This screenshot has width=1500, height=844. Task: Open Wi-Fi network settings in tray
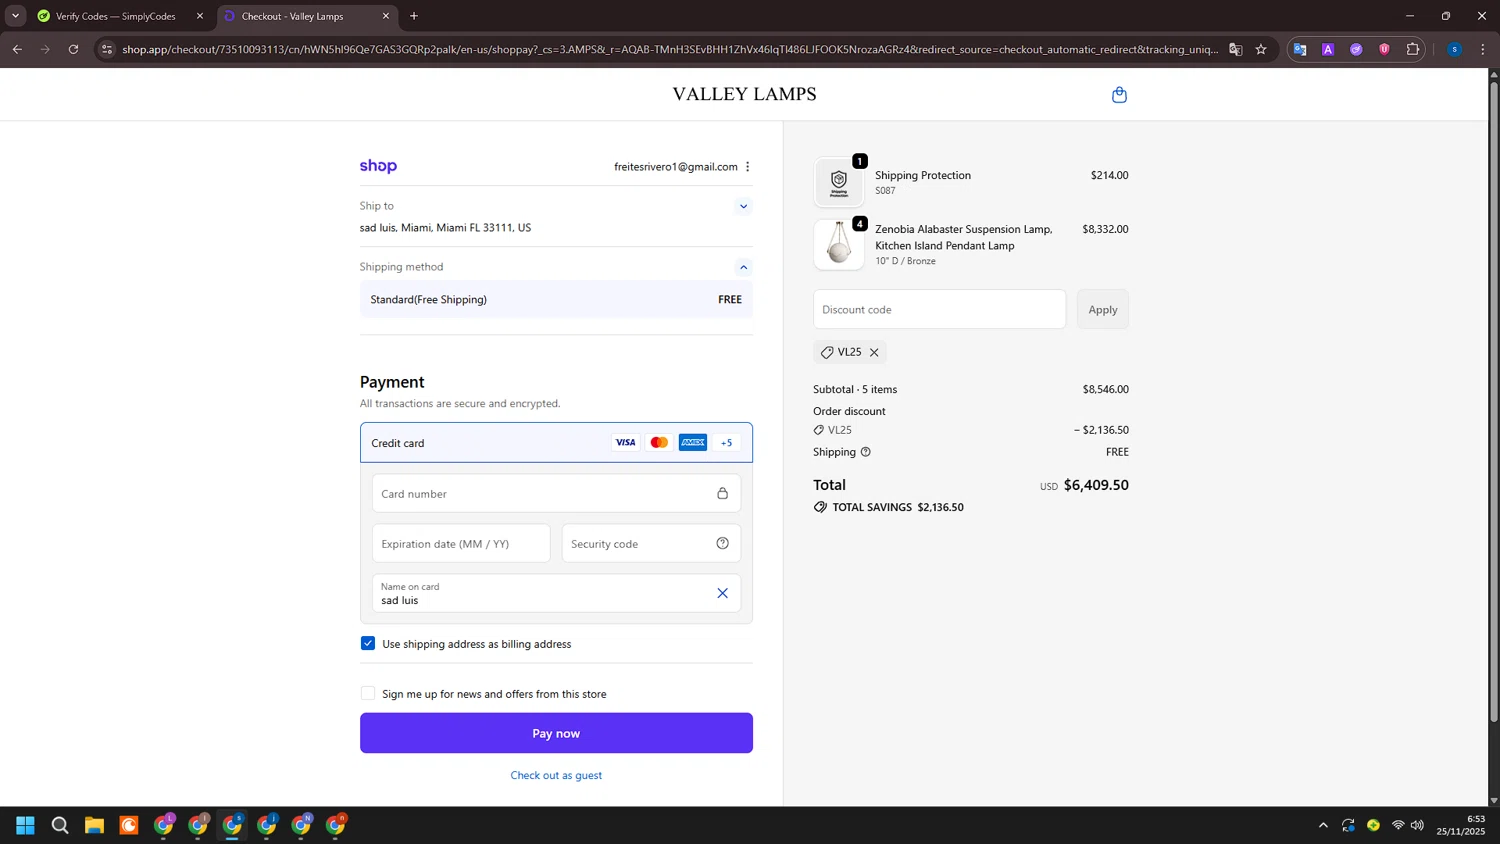pos(1398,825)
